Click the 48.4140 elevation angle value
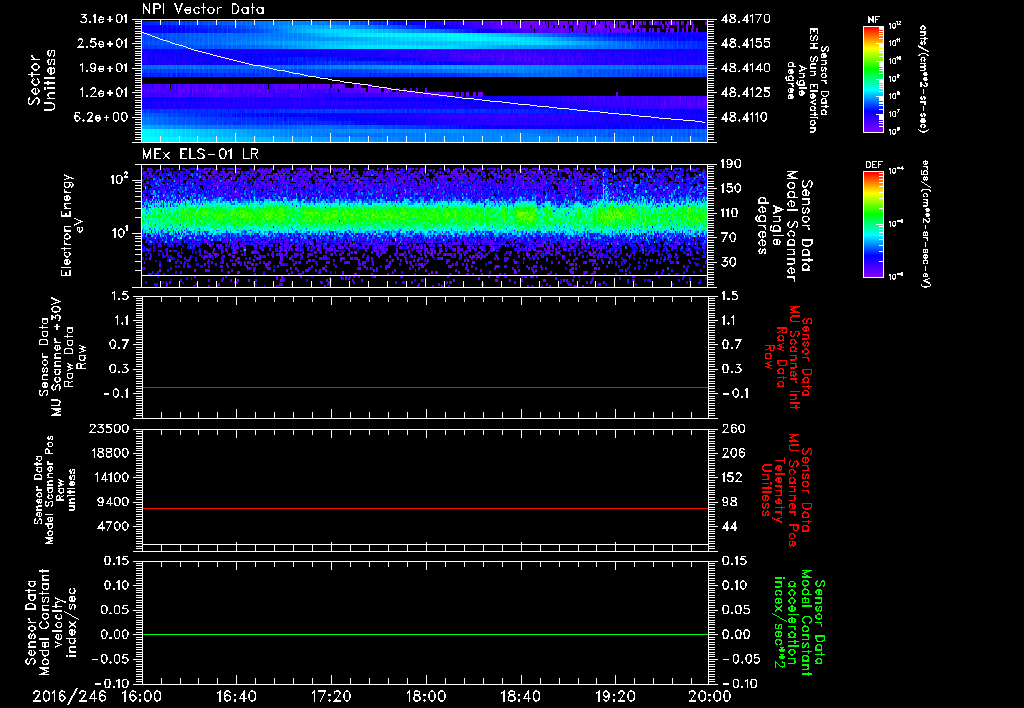This screenshot has width=1024, height=708. (746, 68)
